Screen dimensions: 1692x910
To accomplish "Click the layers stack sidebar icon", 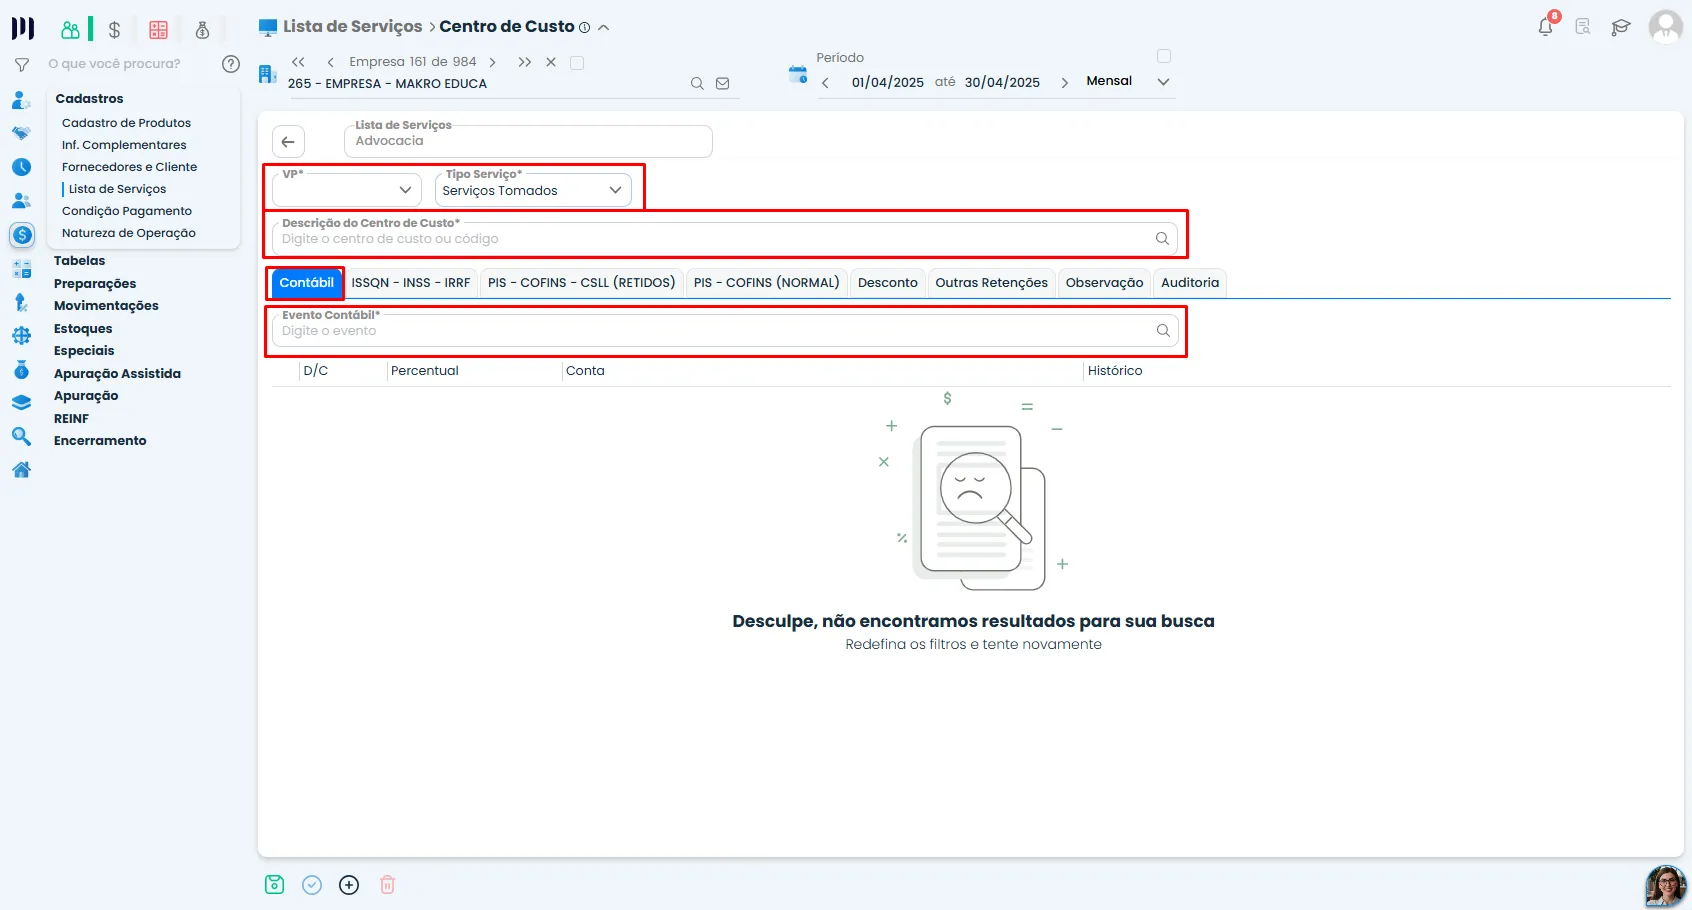I will (x=21, y=403).
